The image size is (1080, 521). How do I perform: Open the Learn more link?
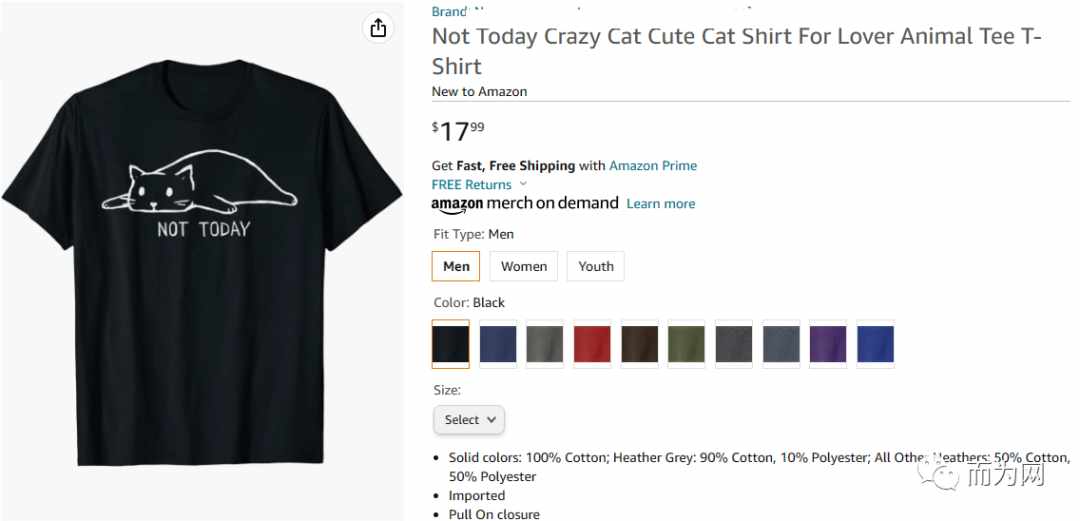(661, 204)
